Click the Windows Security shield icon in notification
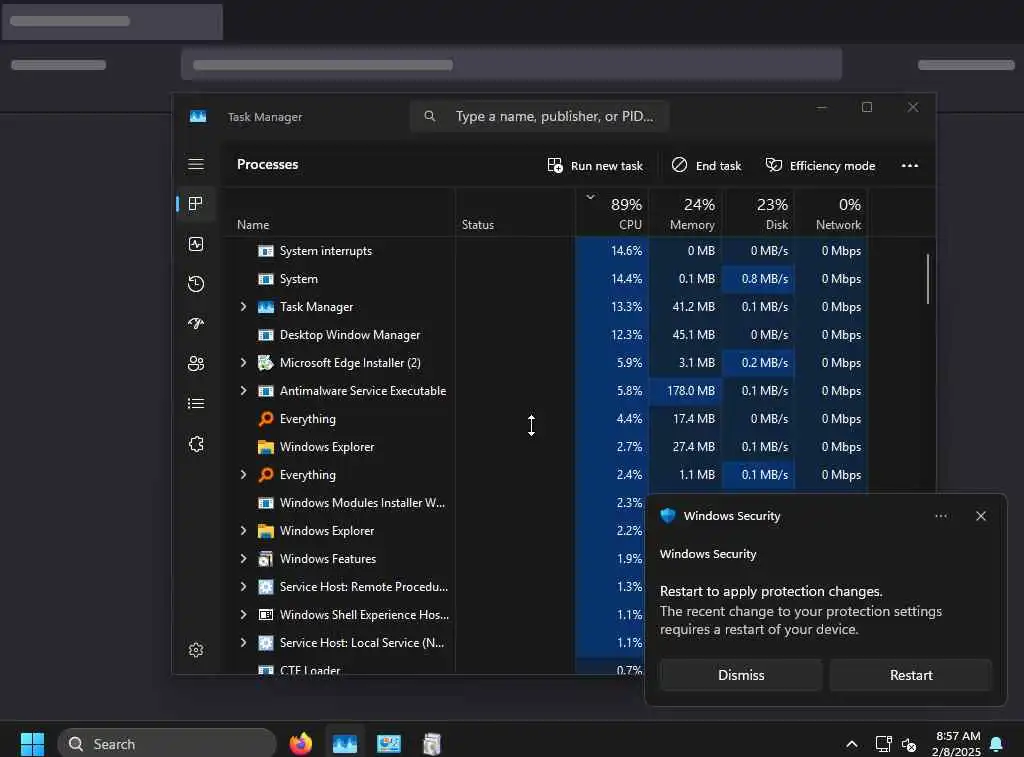Viewport: 1024px width, 757px height. 667,515
